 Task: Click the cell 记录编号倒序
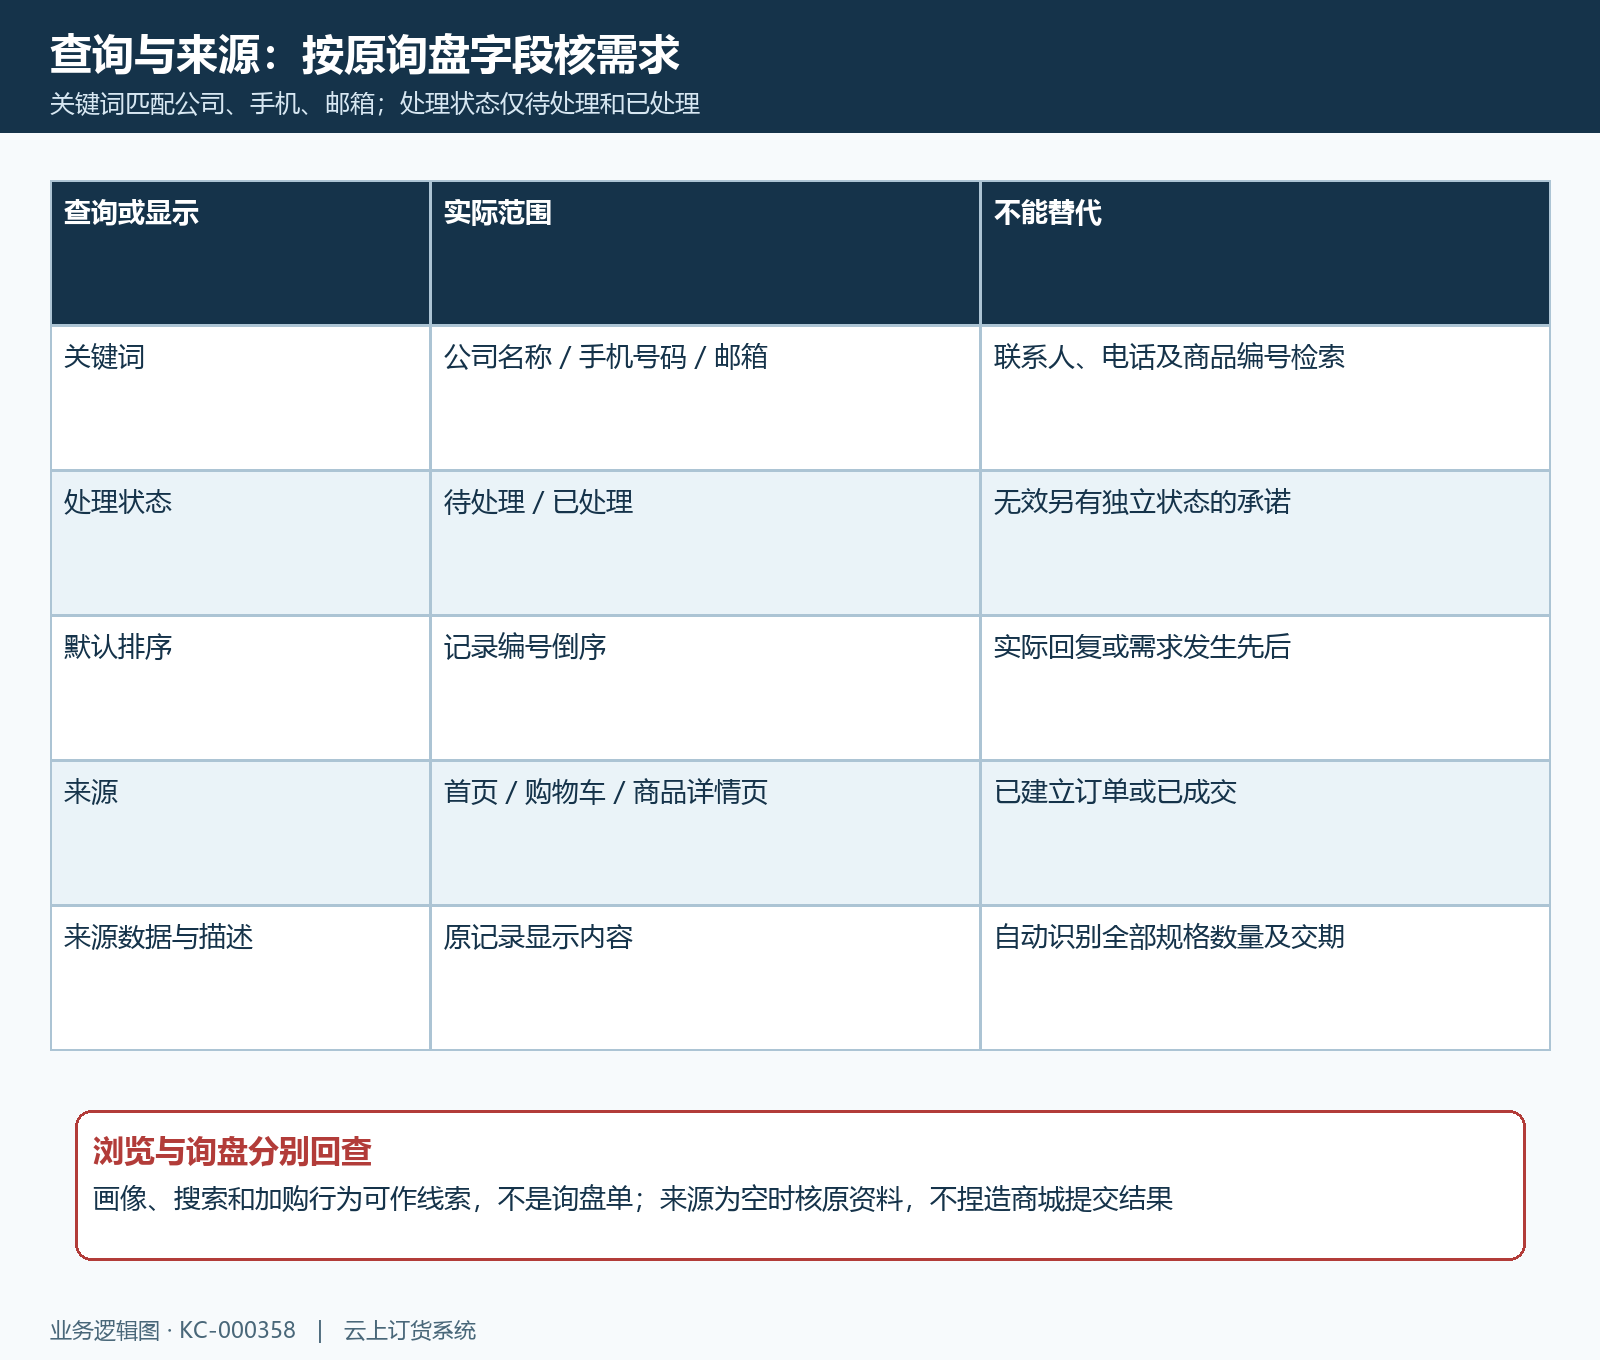click(705, 688)
